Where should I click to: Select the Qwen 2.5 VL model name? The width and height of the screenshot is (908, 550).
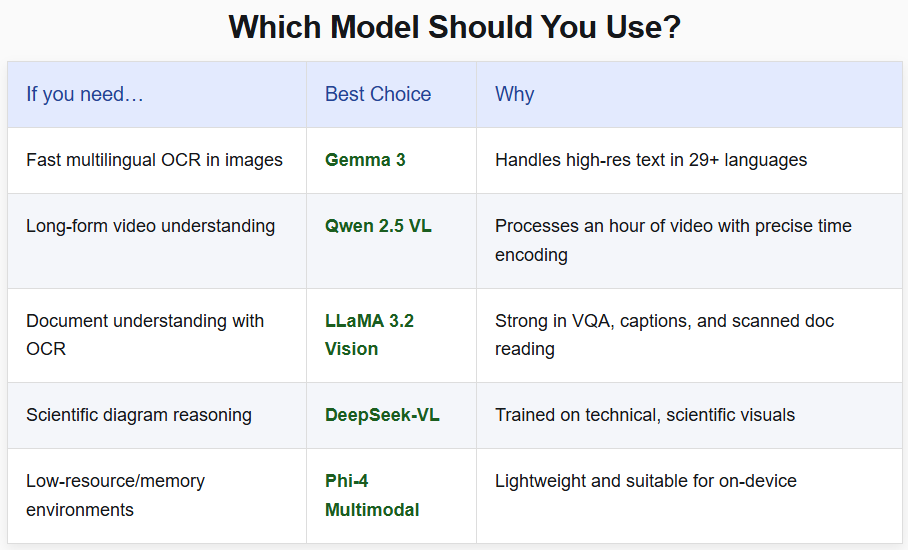378,226
